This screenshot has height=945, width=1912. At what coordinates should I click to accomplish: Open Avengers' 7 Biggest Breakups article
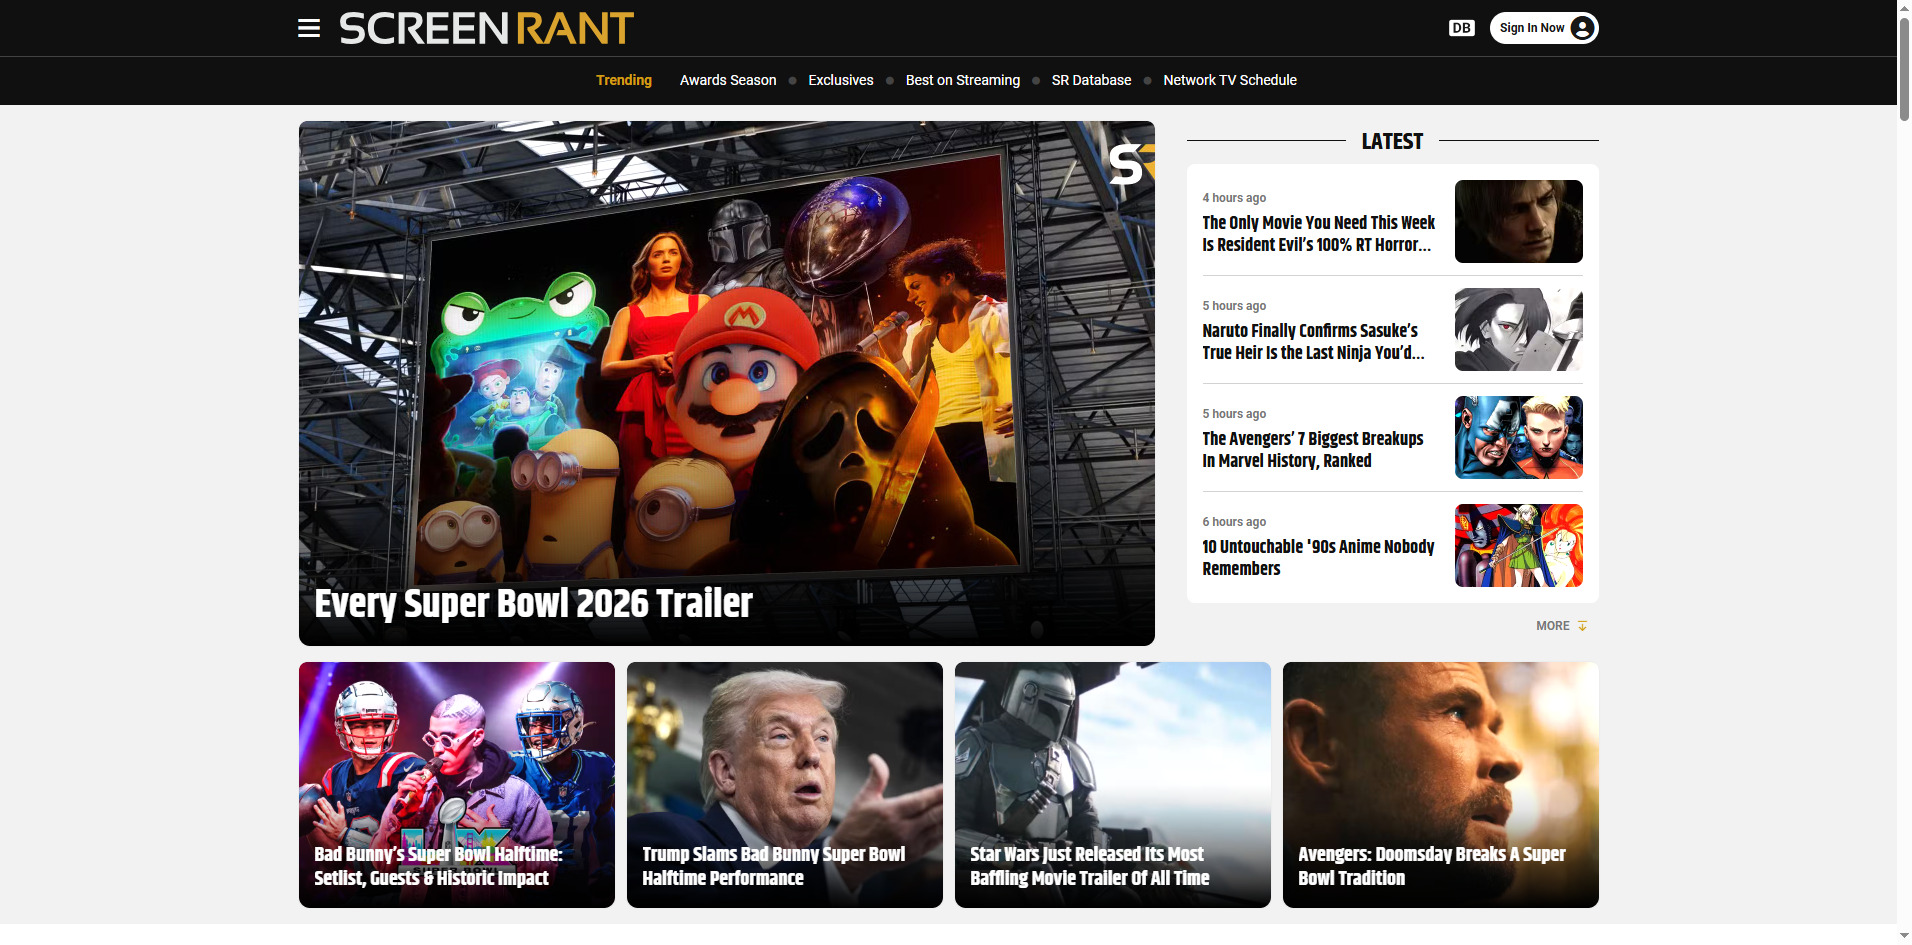1312,450
